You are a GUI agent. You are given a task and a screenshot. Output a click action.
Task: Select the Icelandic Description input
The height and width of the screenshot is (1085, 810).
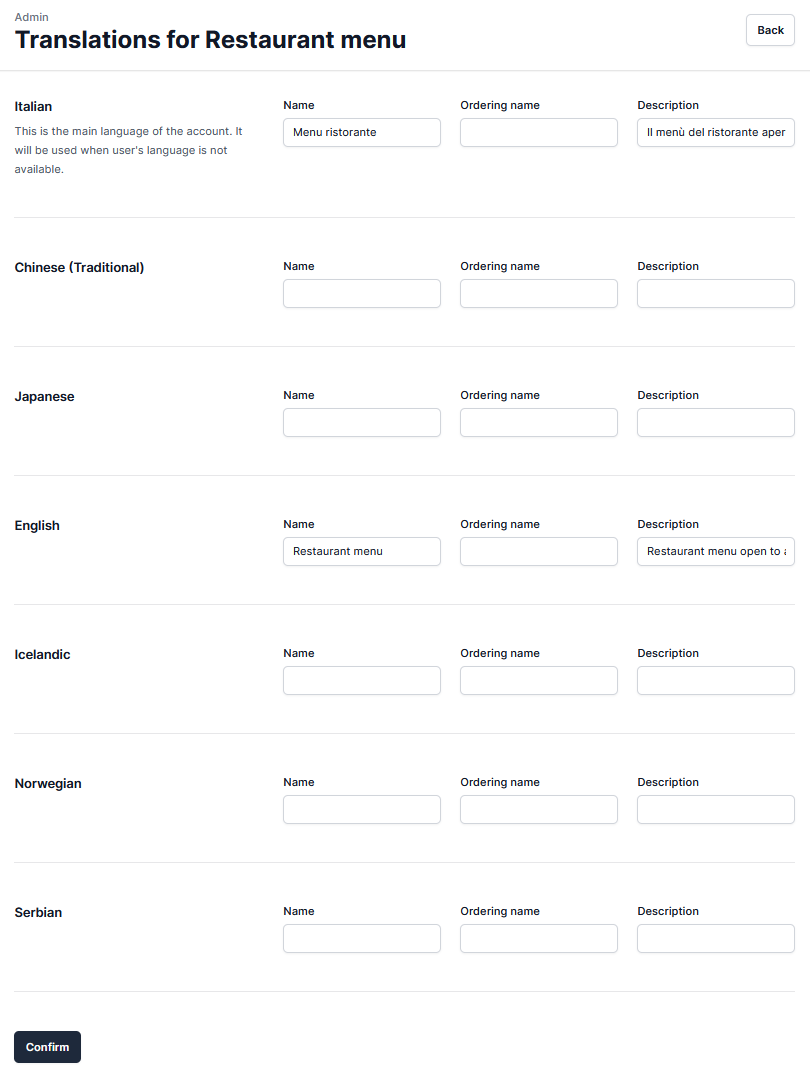pos(716,681)
